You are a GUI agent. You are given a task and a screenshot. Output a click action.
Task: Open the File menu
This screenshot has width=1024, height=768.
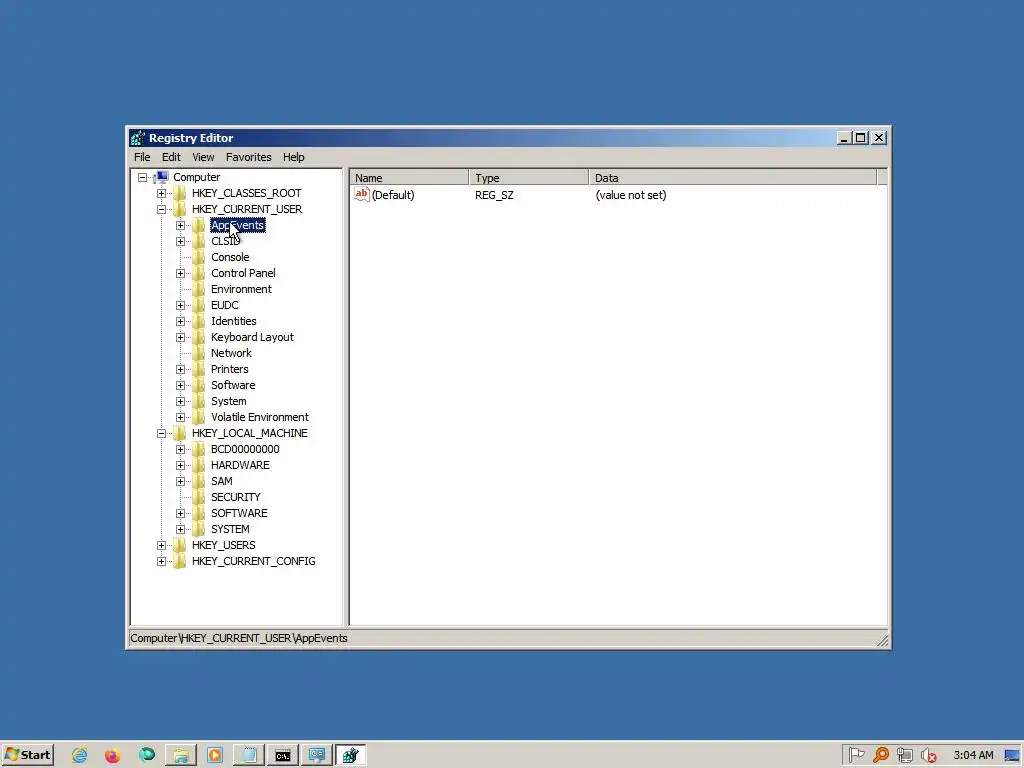[x=142, y=157]
